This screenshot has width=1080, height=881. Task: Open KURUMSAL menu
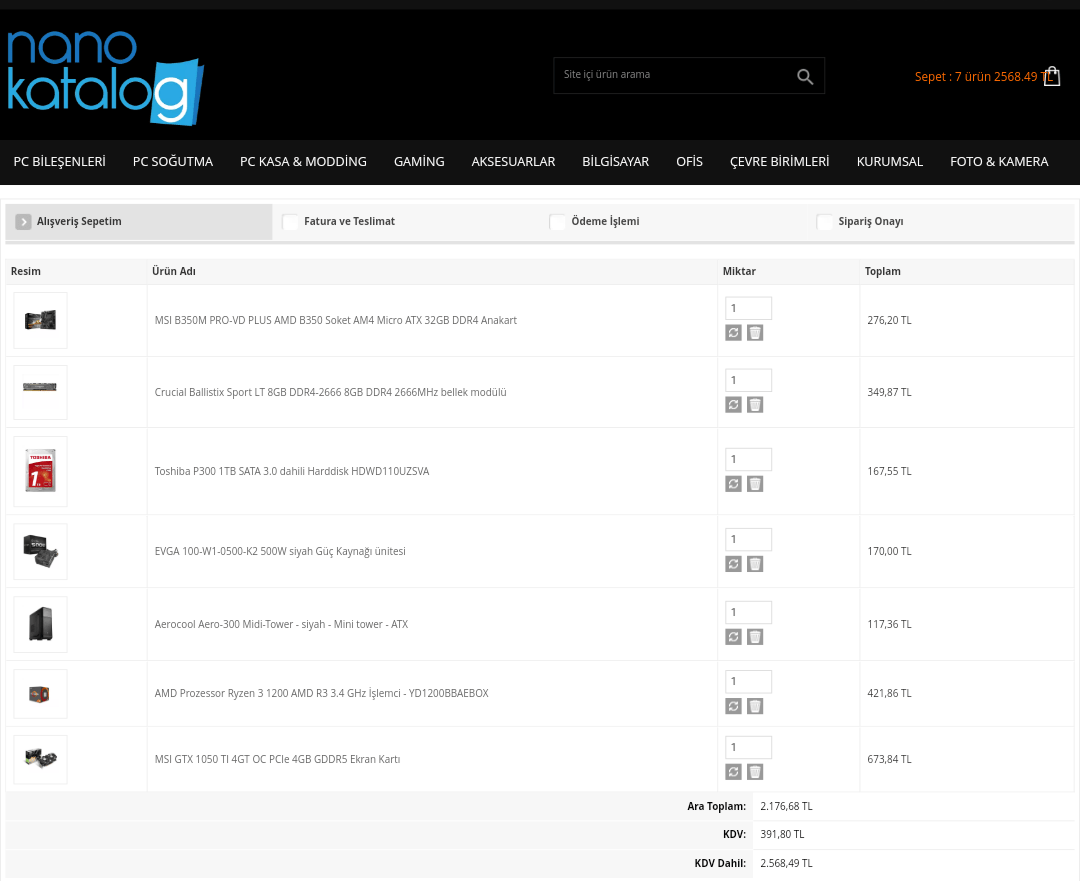point(889,162)
